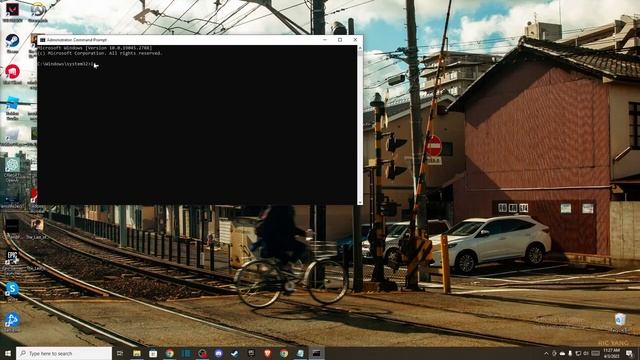Open the second Chrome taskbar icon
640x360 pixels.
[284, 353]
